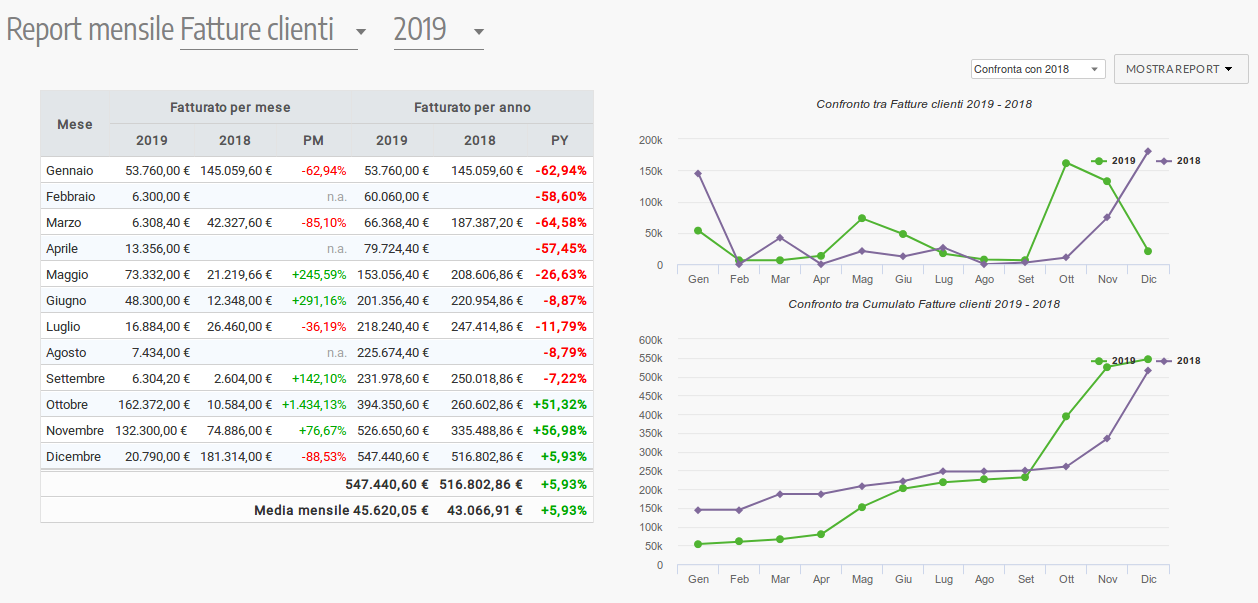Click green October point in cumulative chart
The width and height of the screenshot is (1258, 603).
tap(1066, 416)
